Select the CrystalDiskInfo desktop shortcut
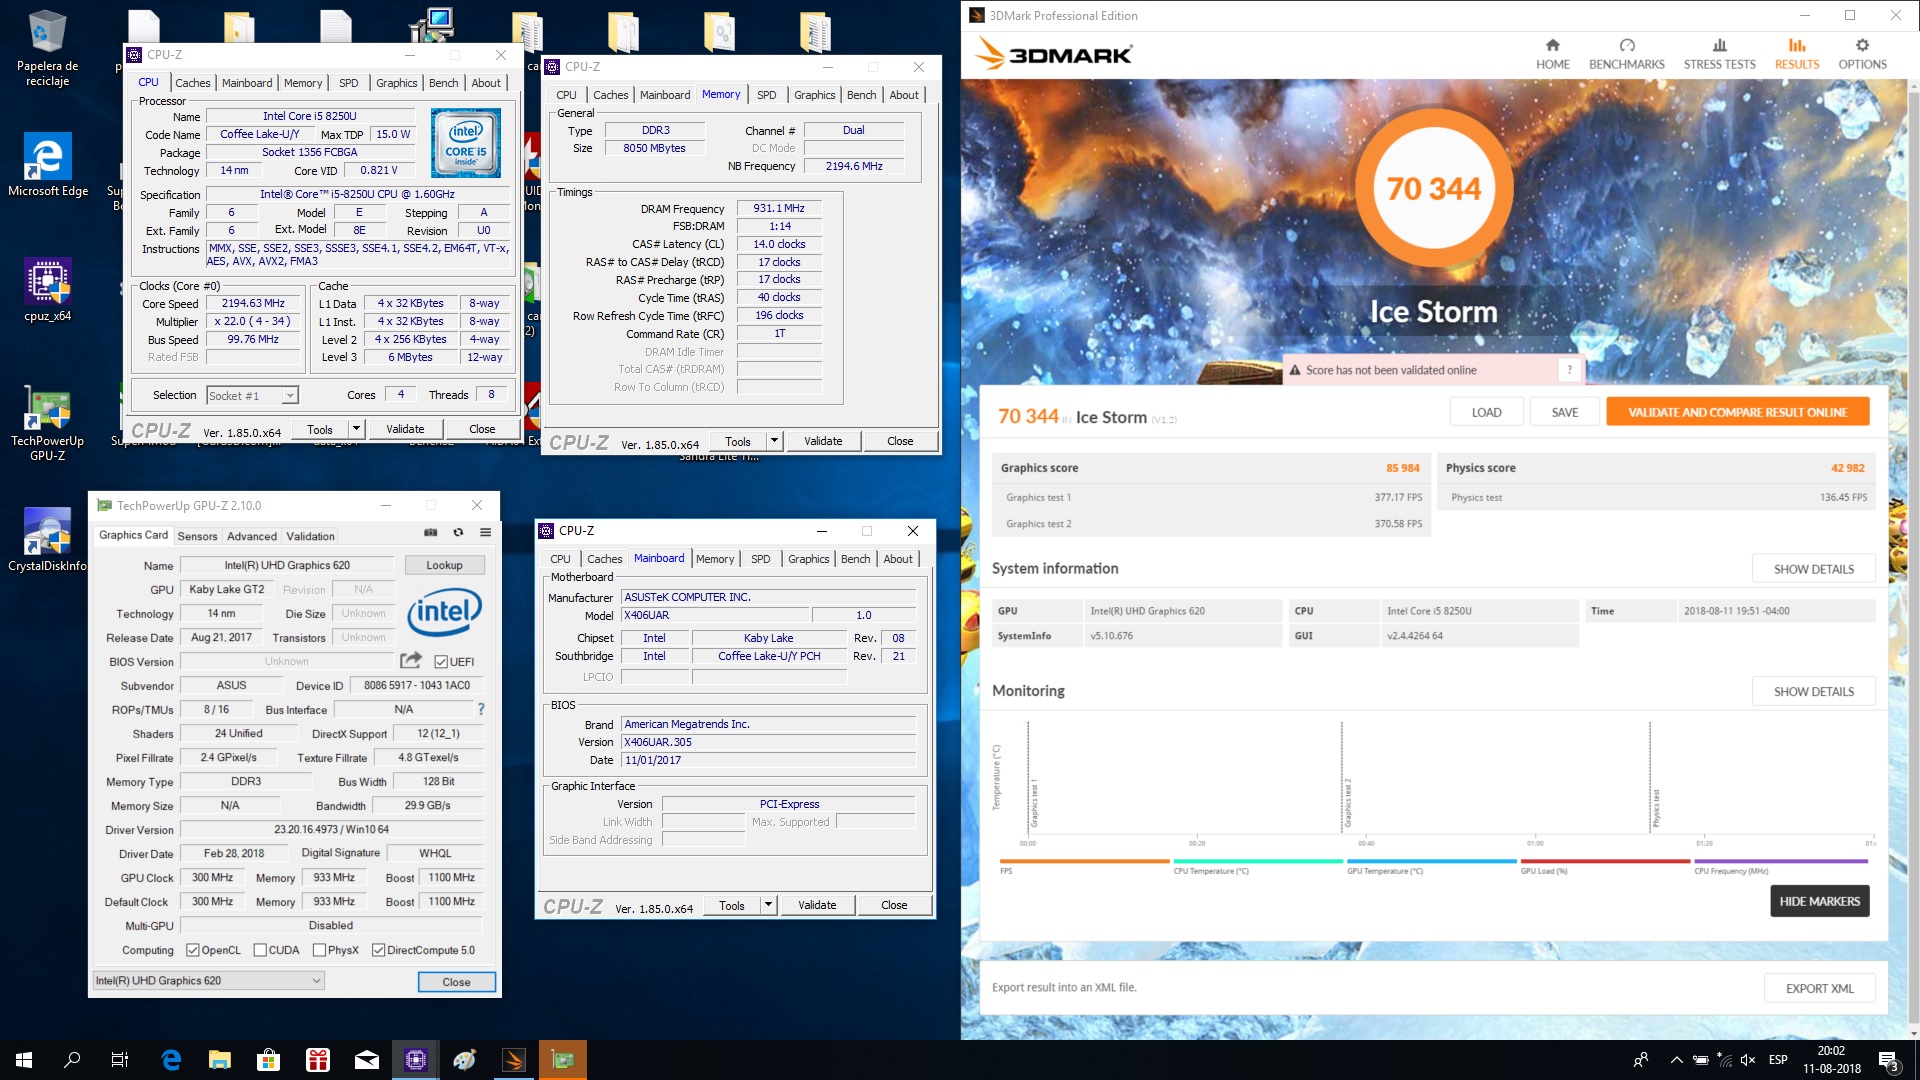 tap(47, 540)
